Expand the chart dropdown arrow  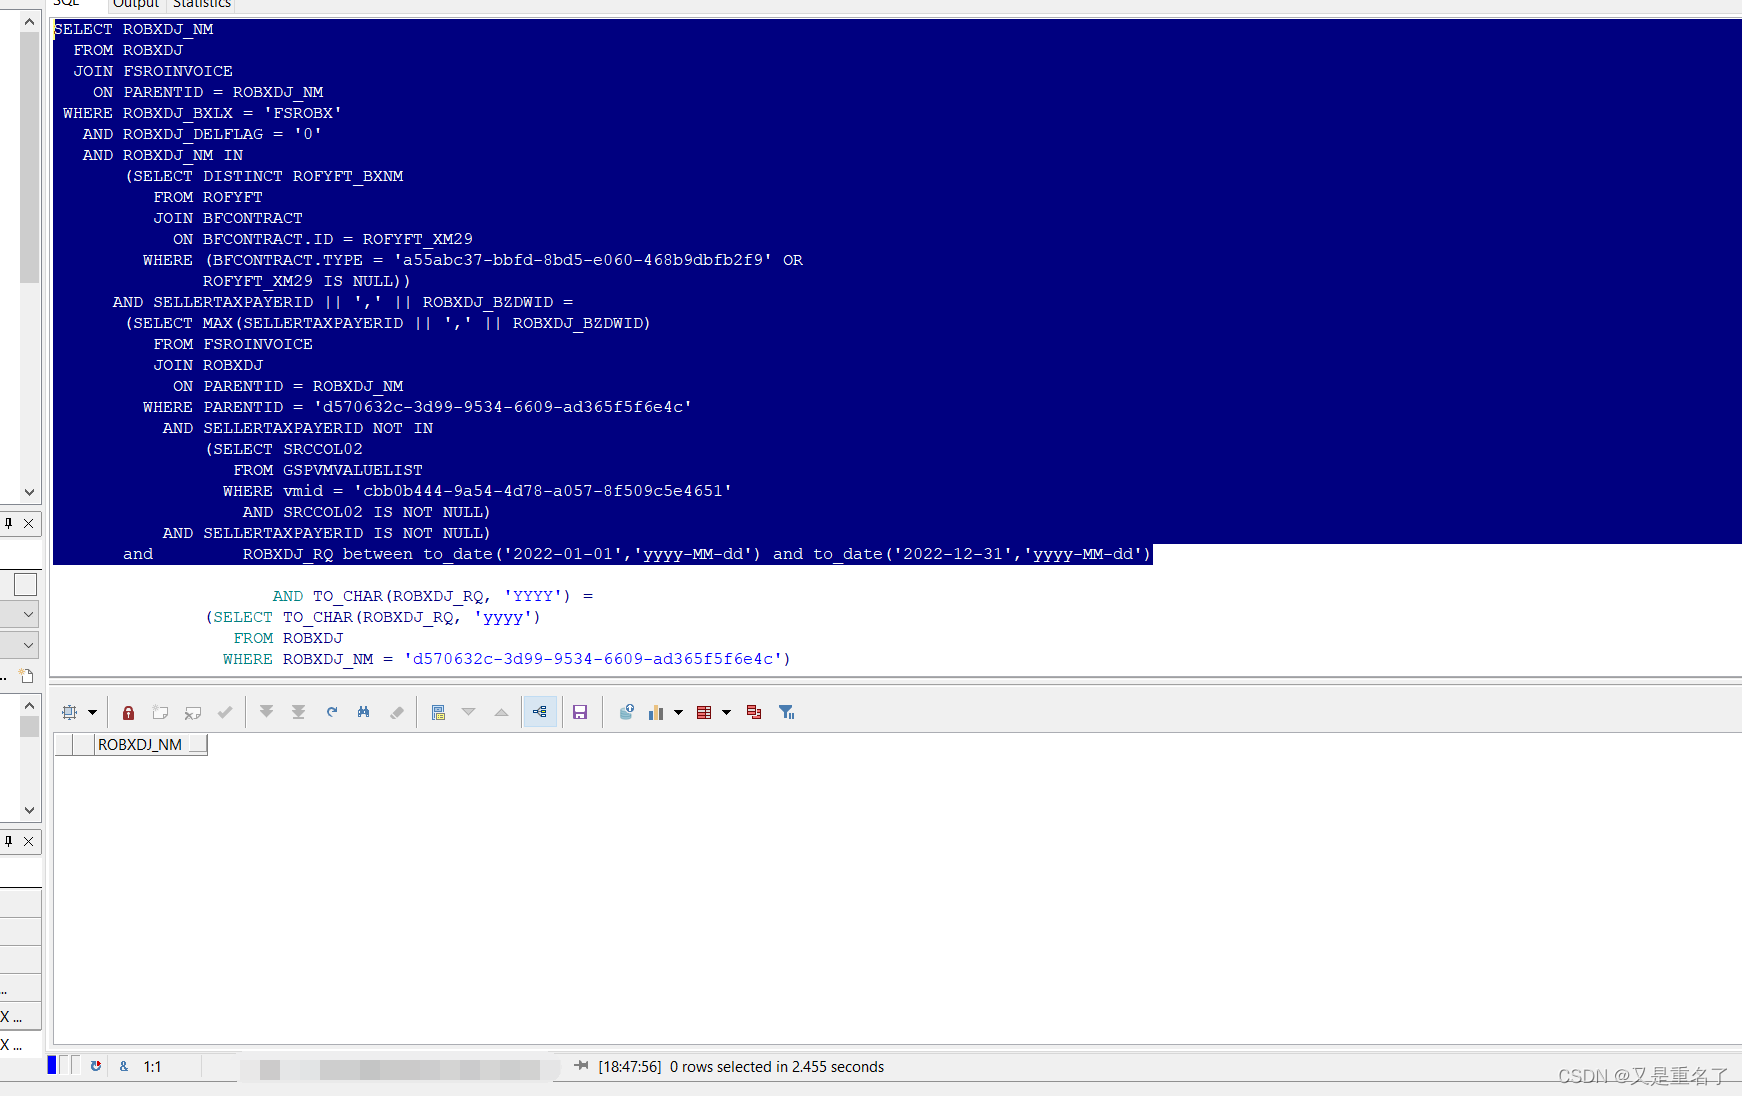pos(678,712)
